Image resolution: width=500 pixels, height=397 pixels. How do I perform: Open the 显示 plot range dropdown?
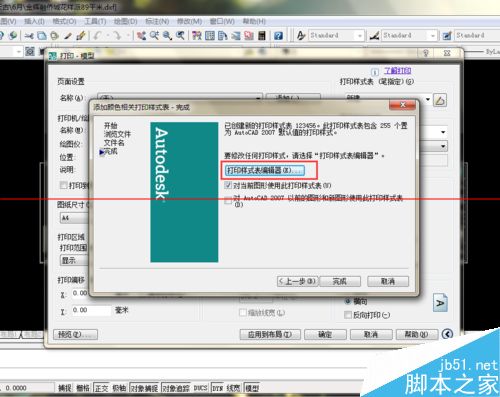74,260
